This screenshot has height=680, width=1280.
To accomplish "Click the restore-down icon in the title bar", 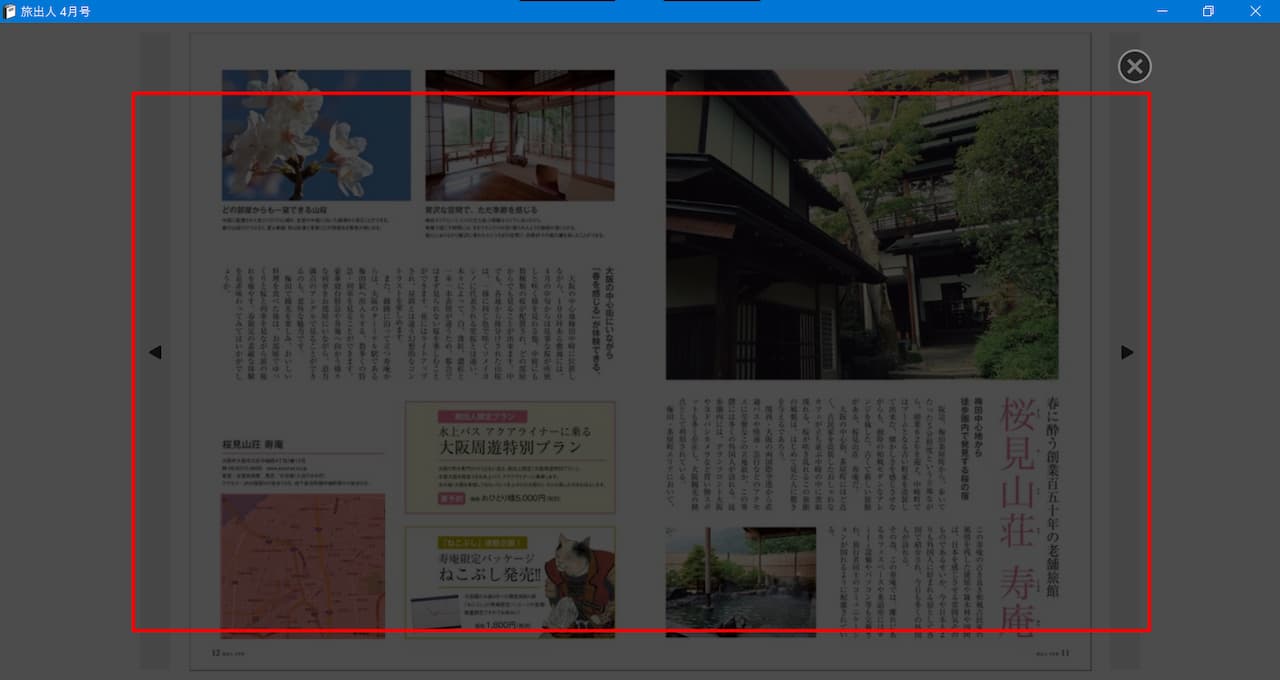I will click(x=1207, y=11).
